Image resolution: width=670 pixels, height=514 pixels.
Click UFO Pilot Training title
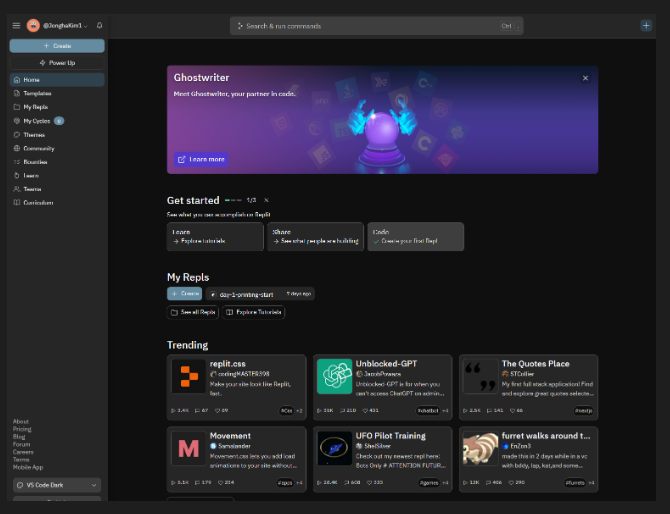point(391,436)
